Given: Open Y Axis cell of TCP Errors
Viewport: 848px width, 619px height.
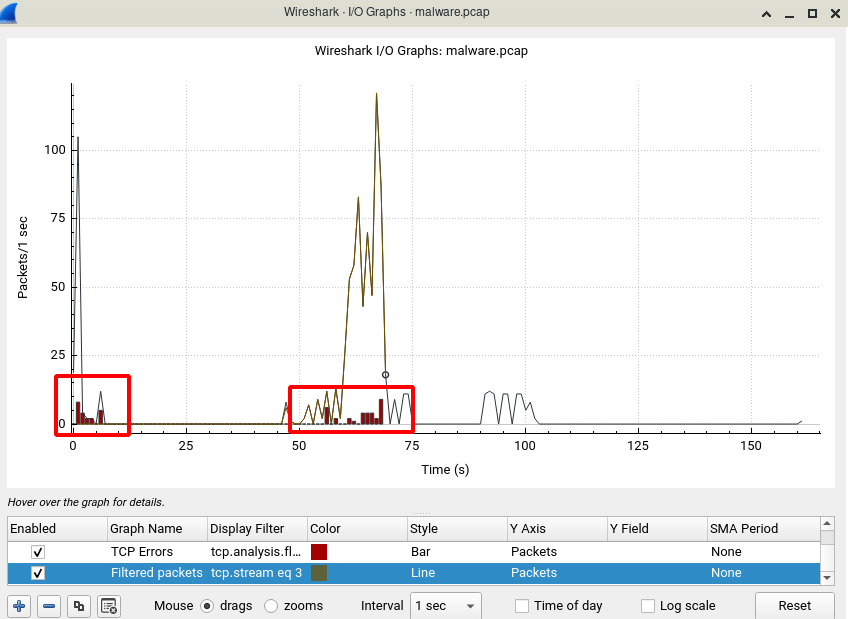Looking at the screenshot, I should click(x=558, y=552).
